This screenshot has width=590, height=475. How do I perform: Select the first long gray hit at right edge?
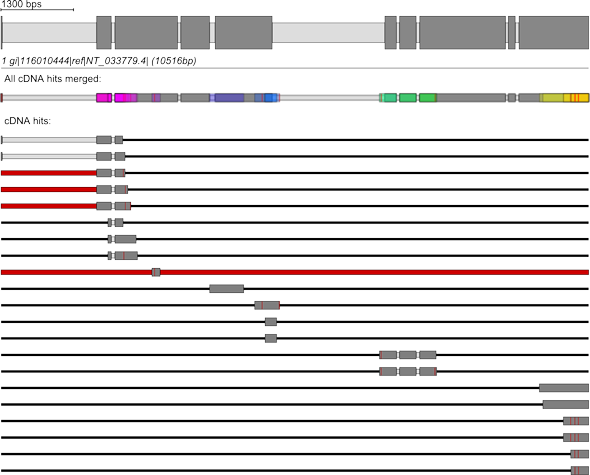click(564, 388)
